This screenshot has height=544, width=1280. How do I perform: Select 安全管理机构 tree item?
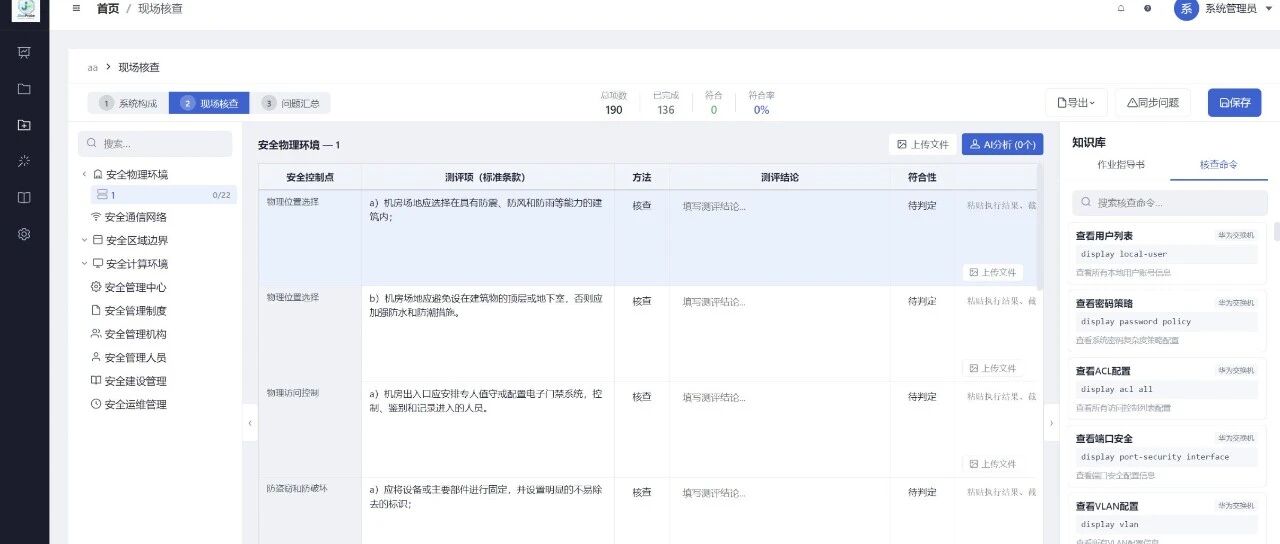(x=135, y=334)
